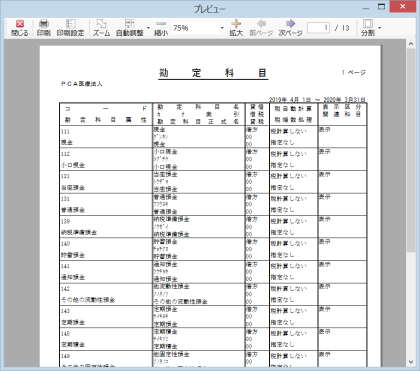Image resolution: width=420 pixels, height=371 pixels.
Task: Click the vertical scrollbar down arrow
Action: click(411, 362)
